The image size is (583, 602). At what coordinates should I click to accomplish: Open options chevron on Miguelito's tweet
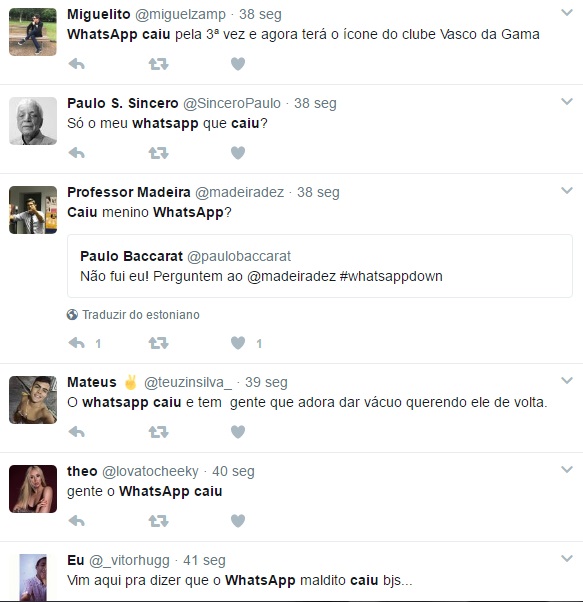tap(567, 13)
